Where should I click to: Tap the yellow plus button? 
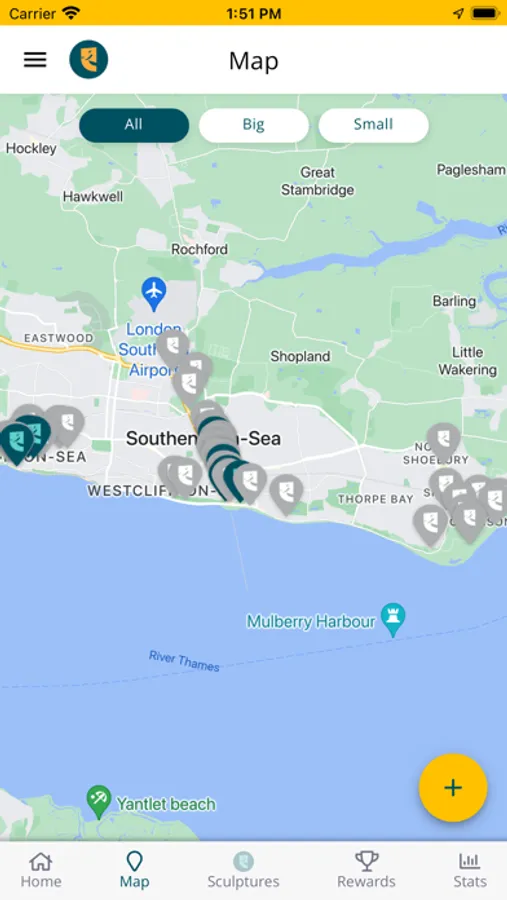[x=453, y=788]
